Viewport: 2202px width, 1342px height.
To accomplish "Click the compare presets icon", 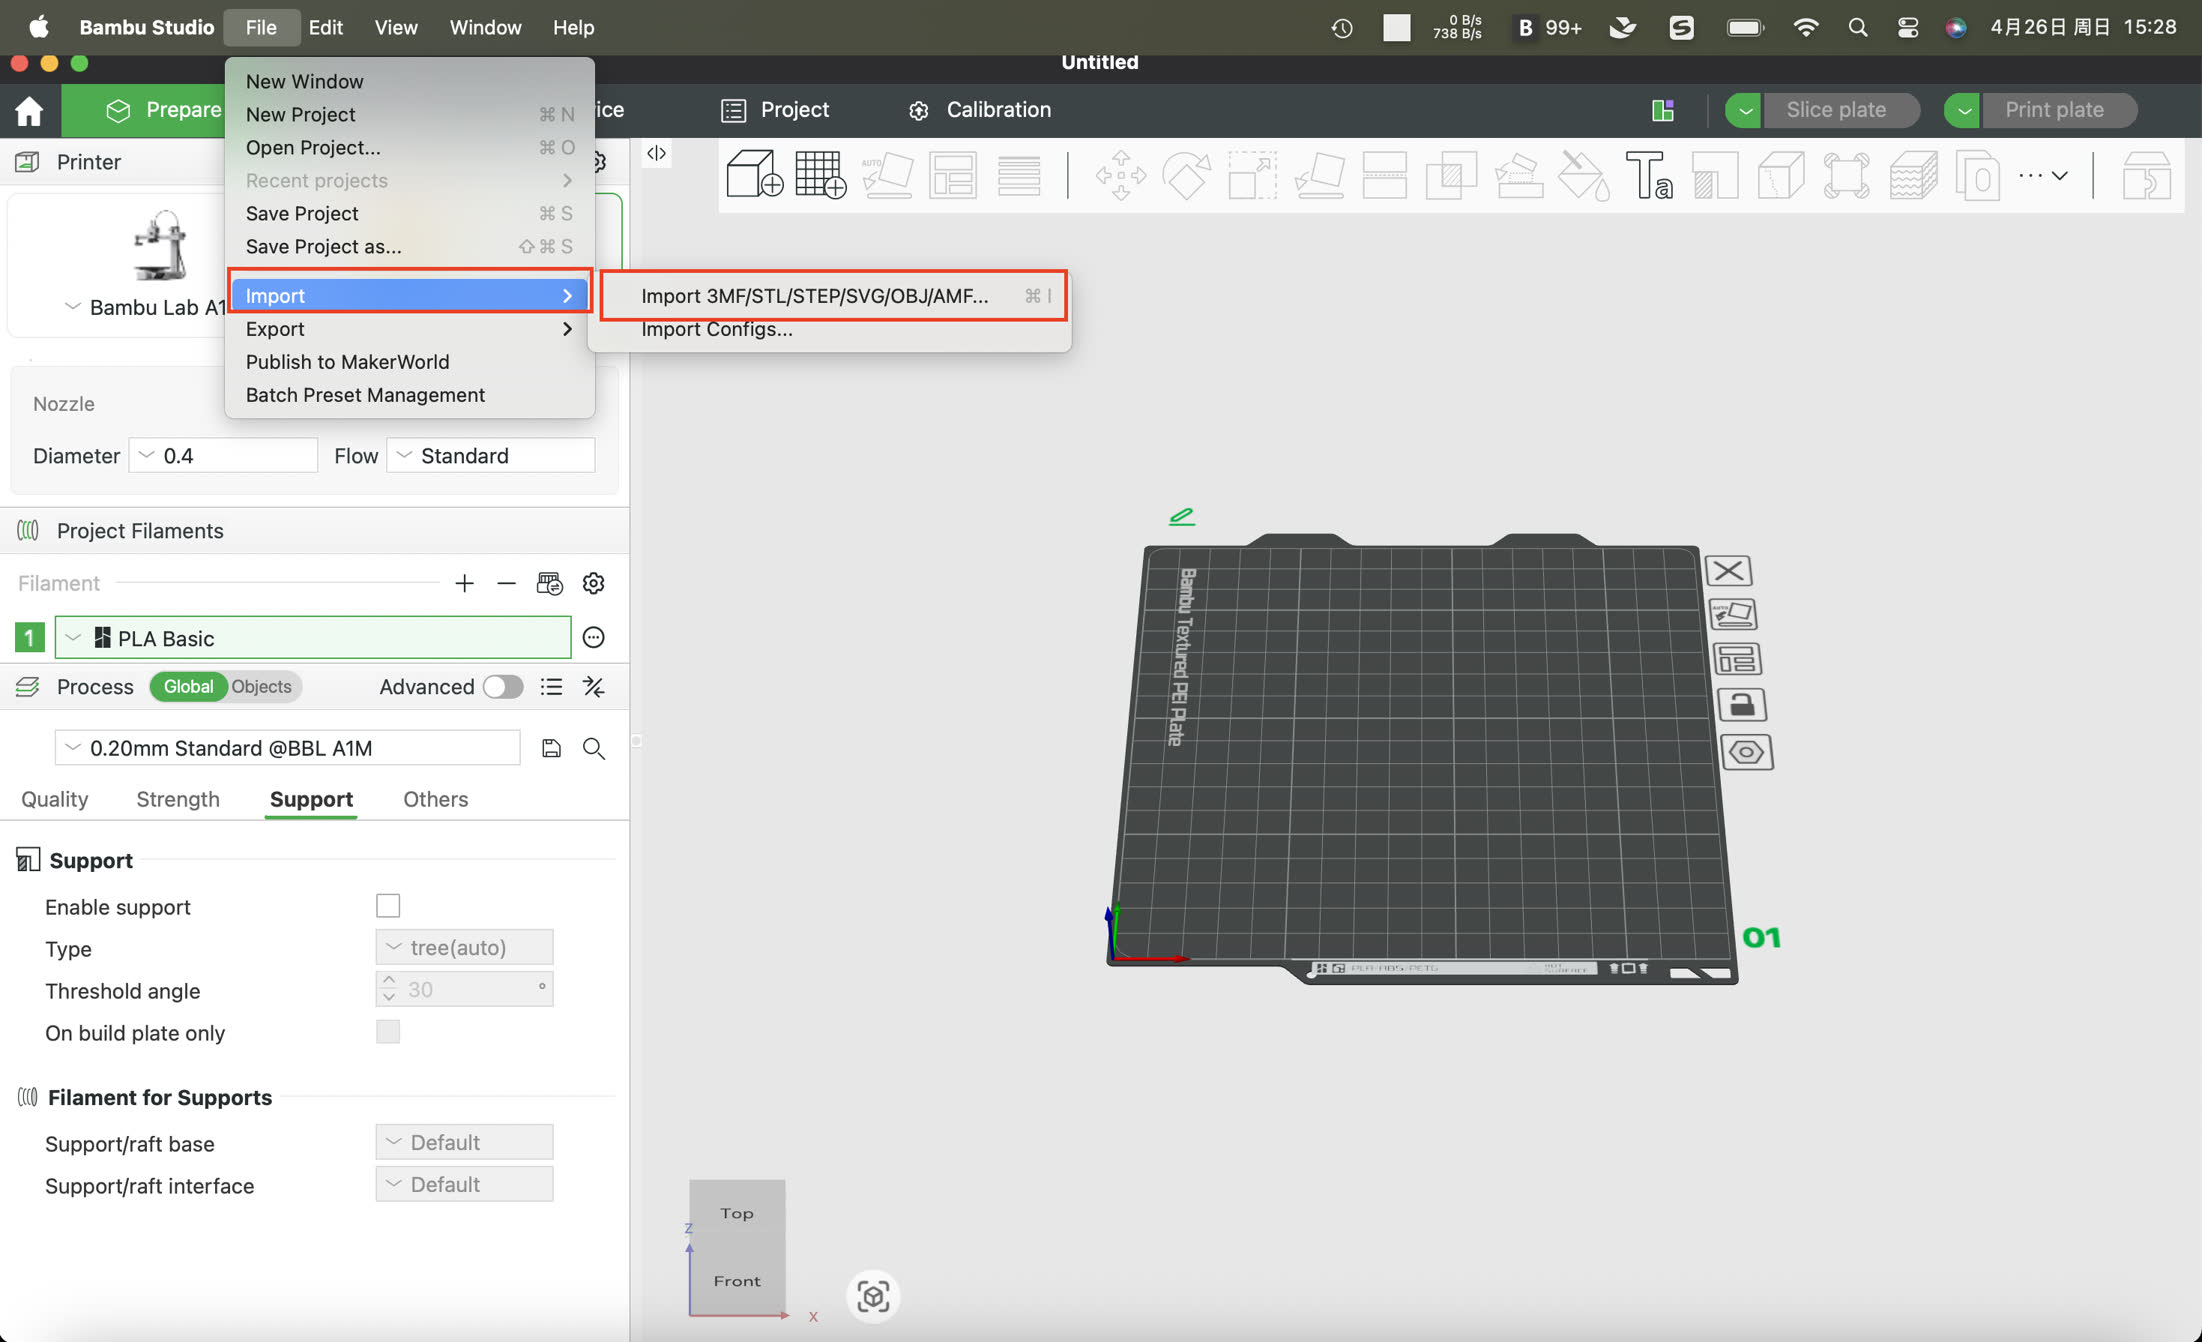I will pos(594,686).
